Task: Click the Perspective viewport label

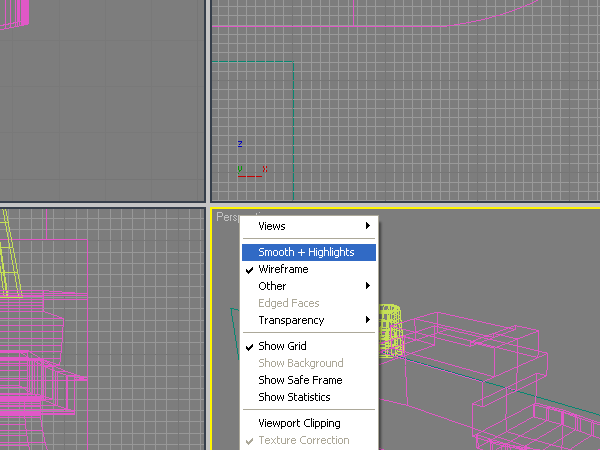Action: click(228, 217)
